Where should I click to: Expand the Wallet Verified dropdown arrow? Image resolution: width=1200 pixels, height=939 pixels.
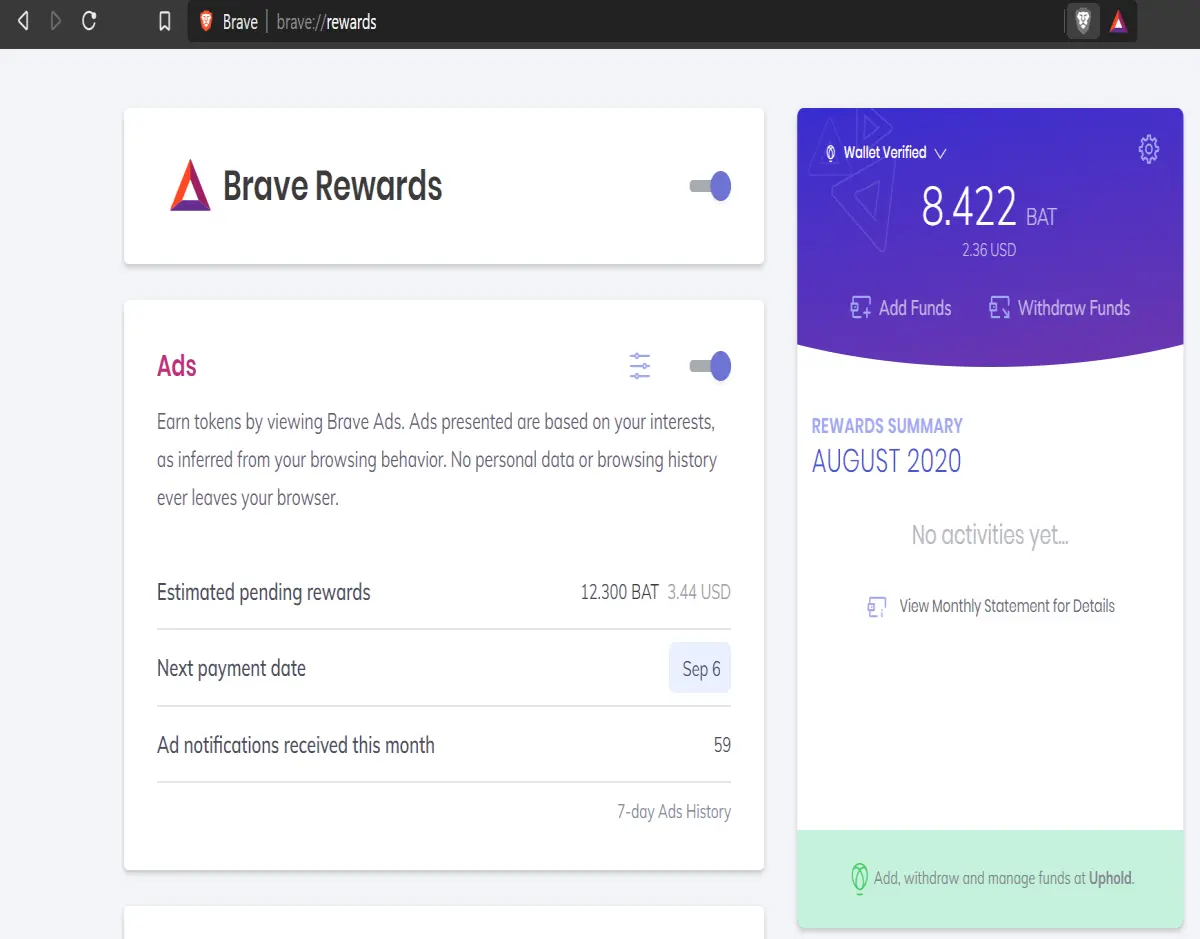pyautogui.click(x=940, y=154)
